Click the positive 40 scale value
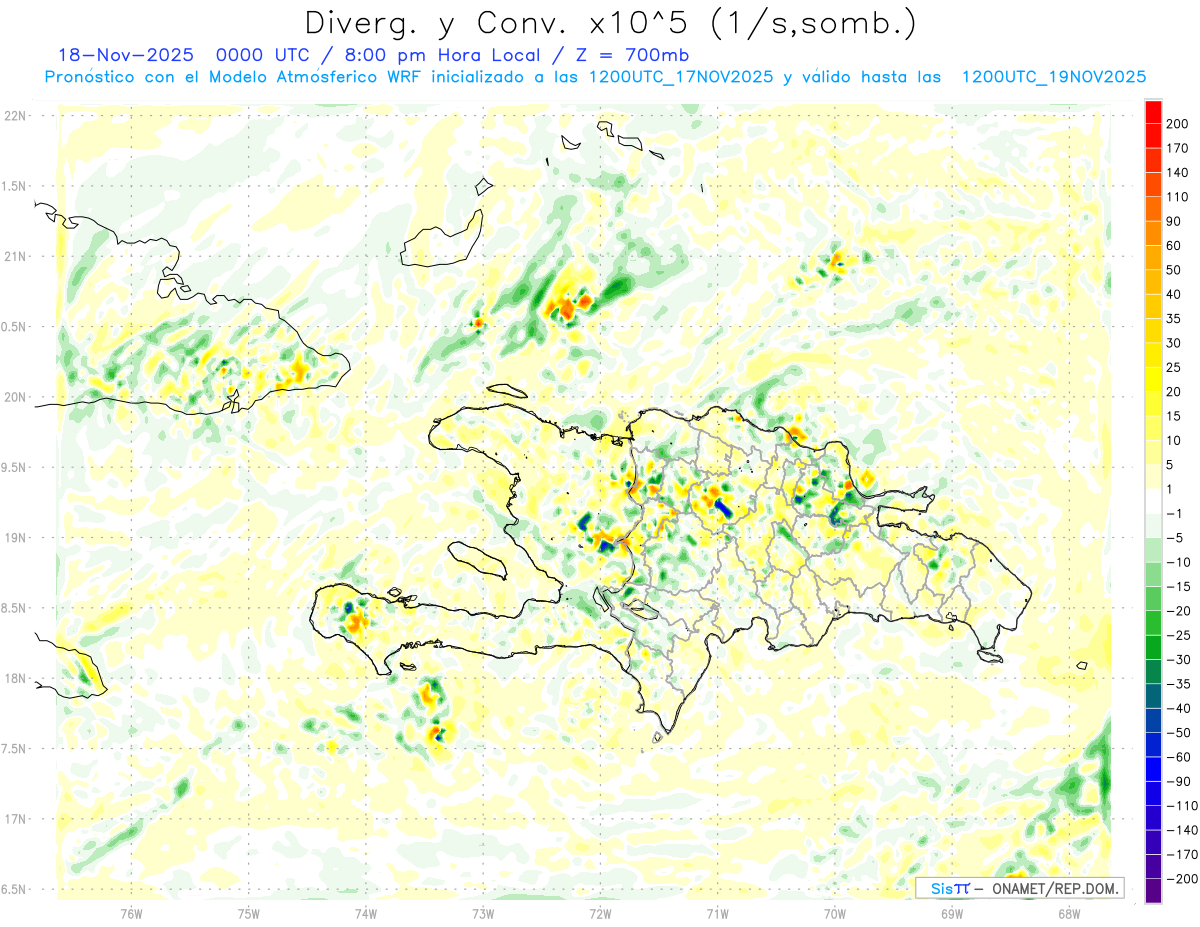 click(x=1174, y=294)
